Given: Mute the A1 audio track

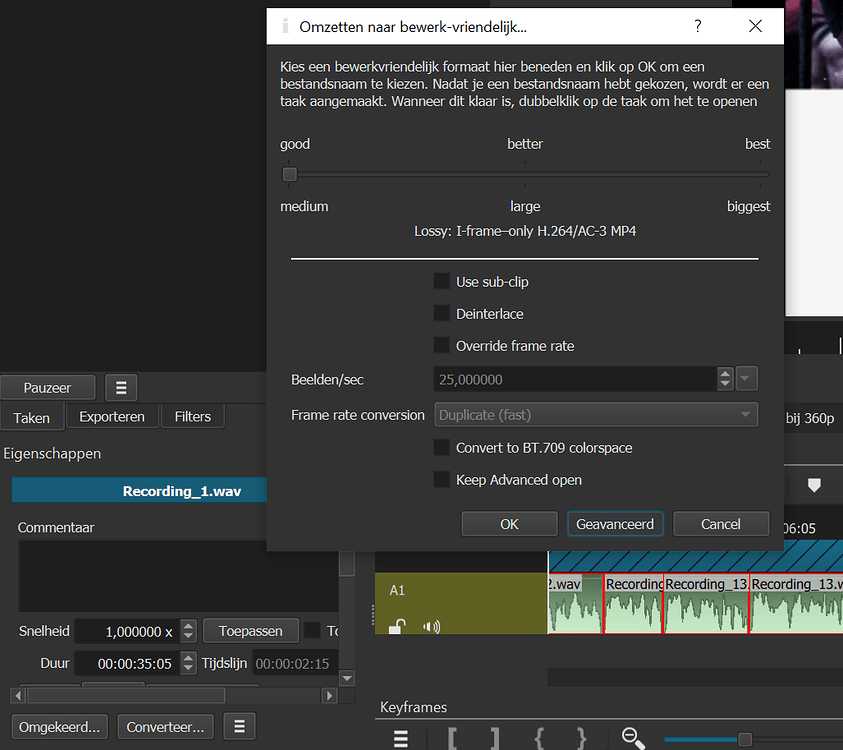Looking at the screenshot, I should click(433, 626).
